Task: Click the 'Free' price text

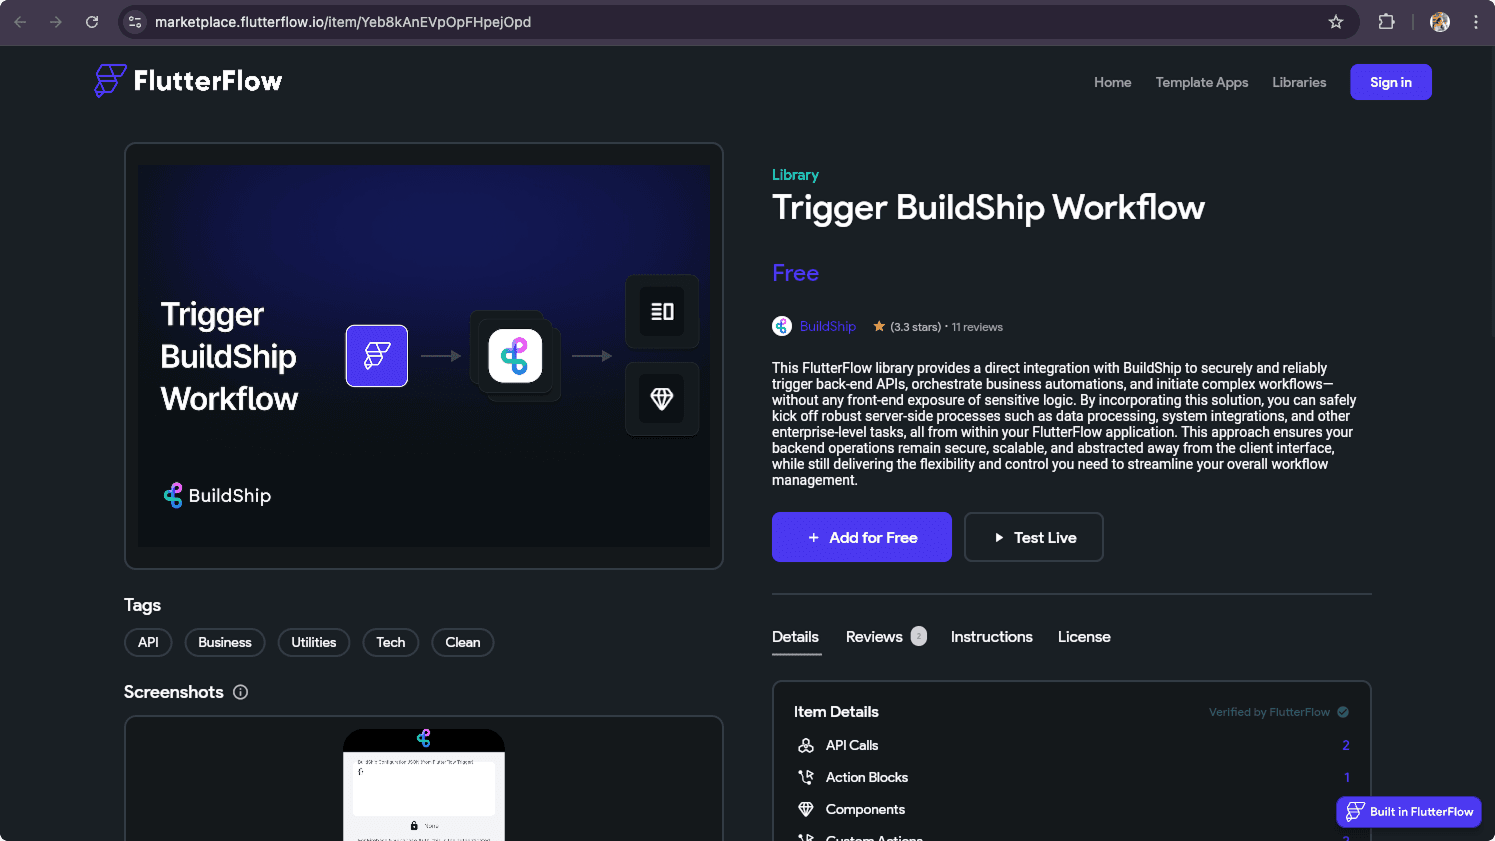Action: (x=795, y=273)
